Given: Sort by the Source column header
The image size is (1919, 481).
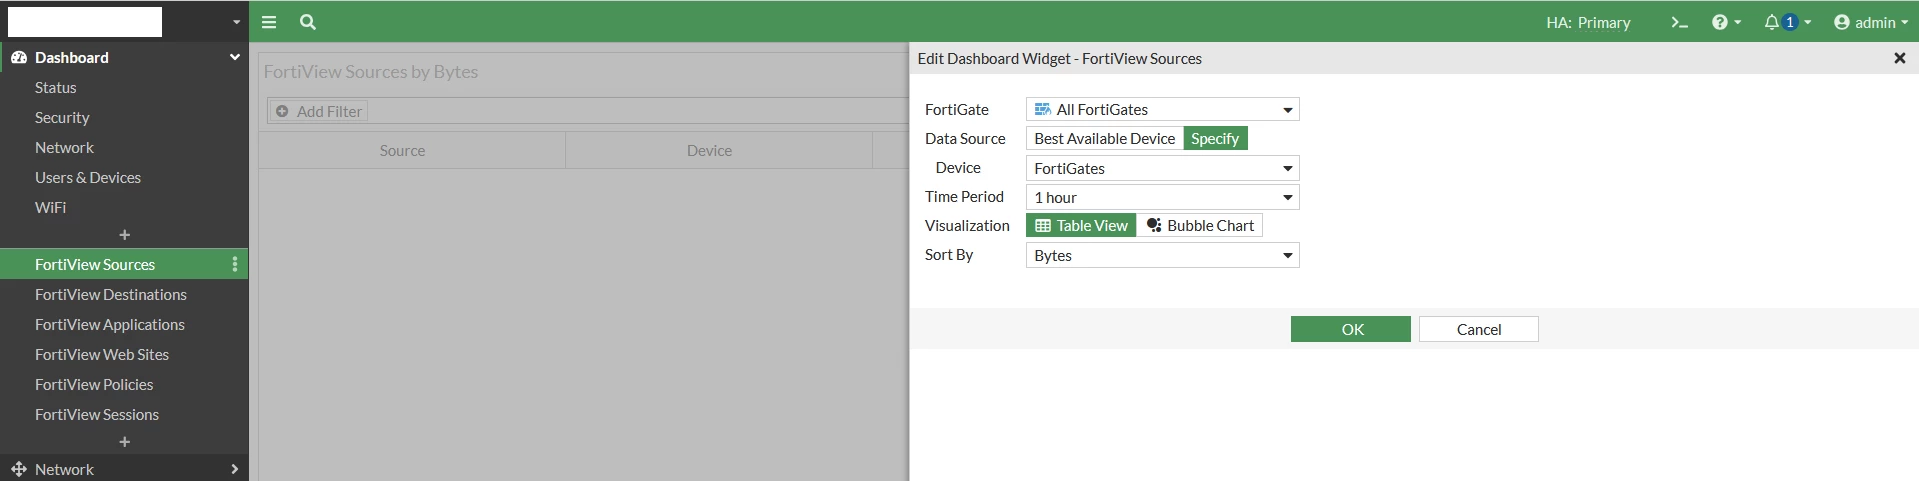Looking at the screenshot, I should click(x=412, y=151).
